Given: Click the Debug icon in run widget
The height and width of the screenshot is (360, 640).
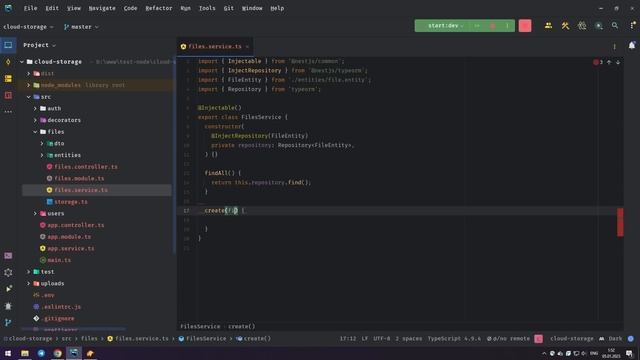Looking at the screenshot, I should (493, 26).
